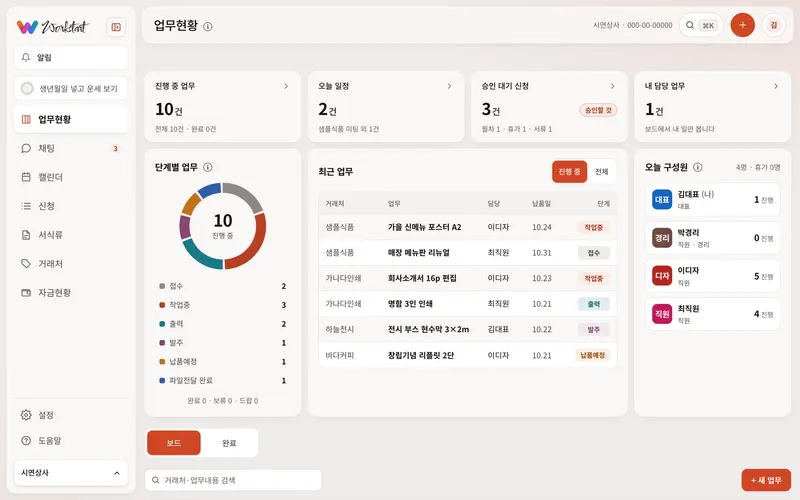Click the 박경리 경리 avatar icon
The width and height of the screenshot is (800, 500).
662,238
